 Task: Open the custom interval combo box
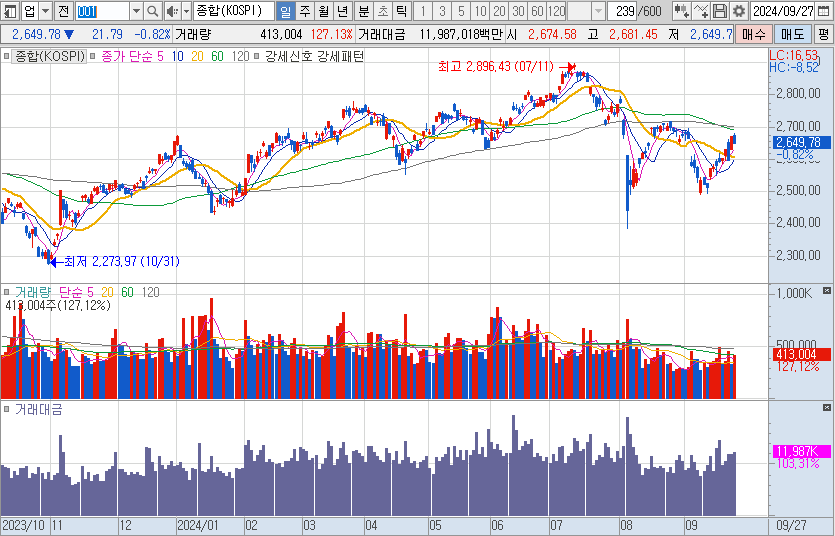tap(586, 11)
